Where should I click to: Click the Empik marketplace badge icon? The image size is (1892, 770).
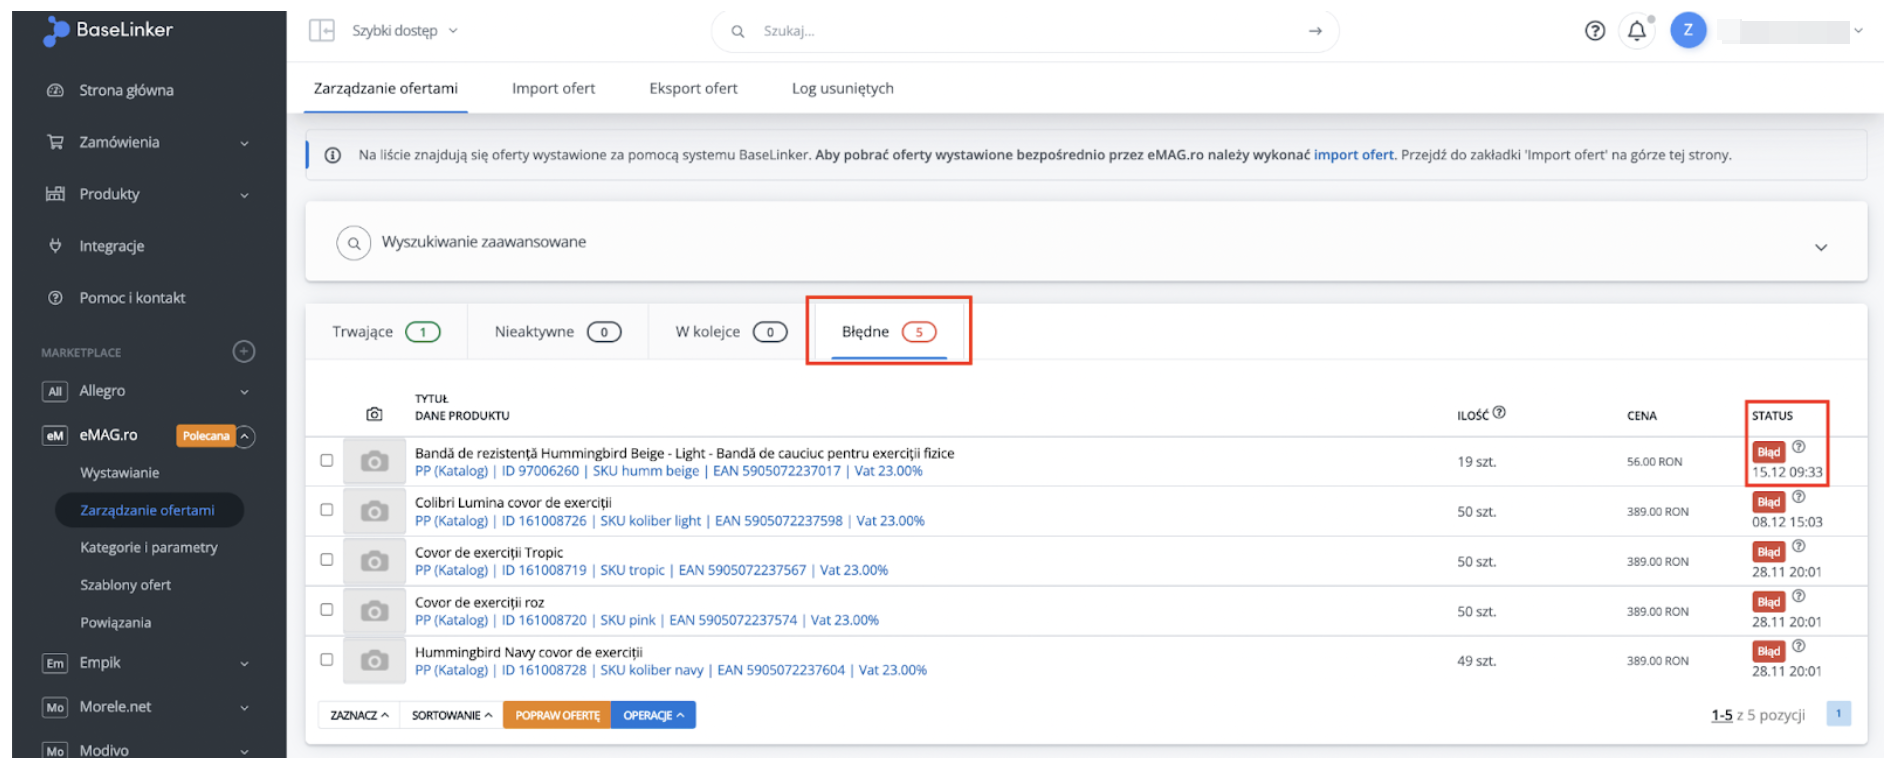[x=55, y=663]
